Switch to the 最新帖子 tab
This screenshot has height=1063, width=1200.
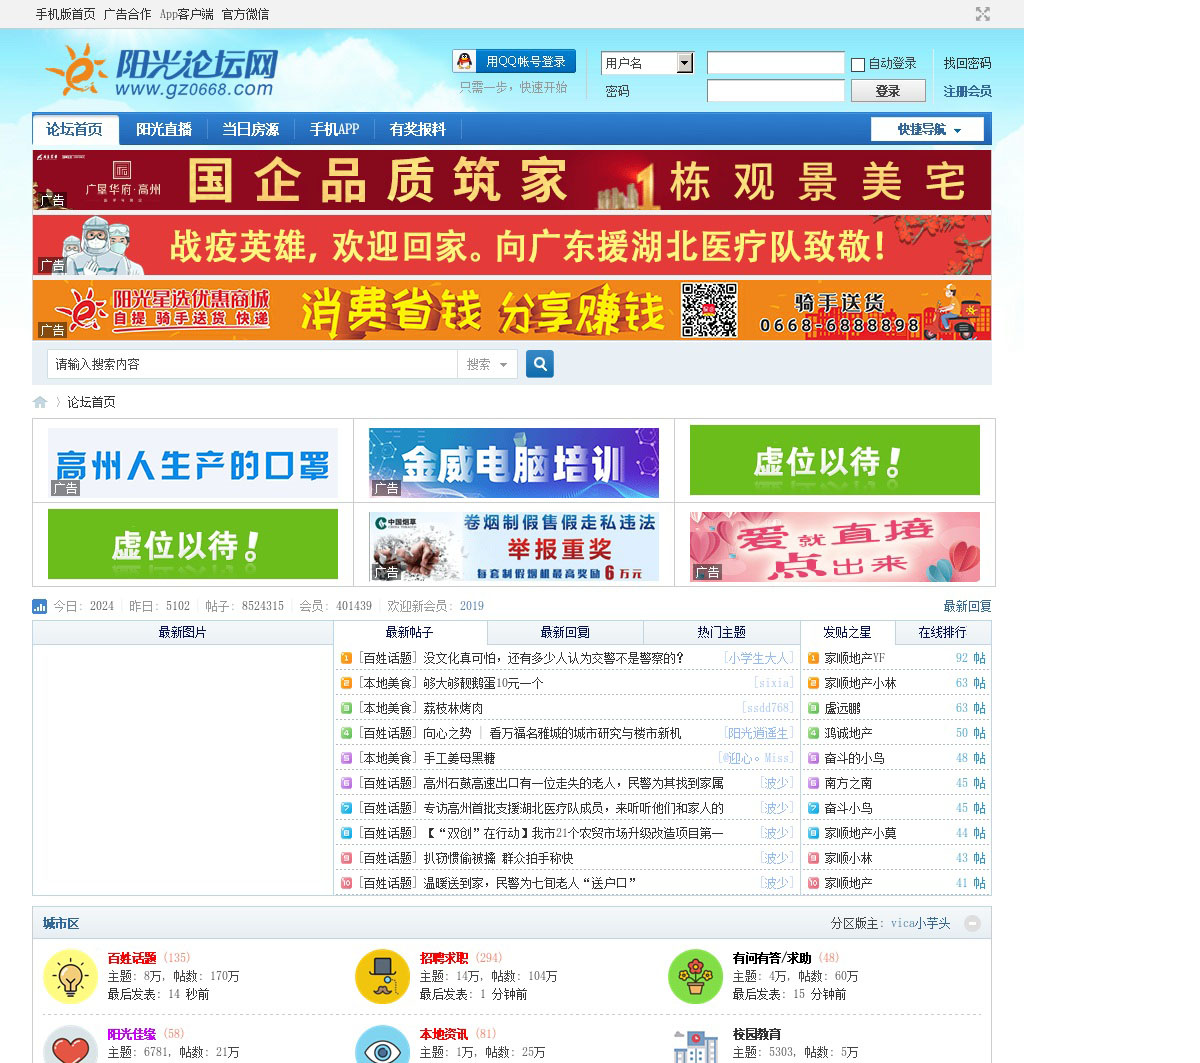click(x=410, y=632)
